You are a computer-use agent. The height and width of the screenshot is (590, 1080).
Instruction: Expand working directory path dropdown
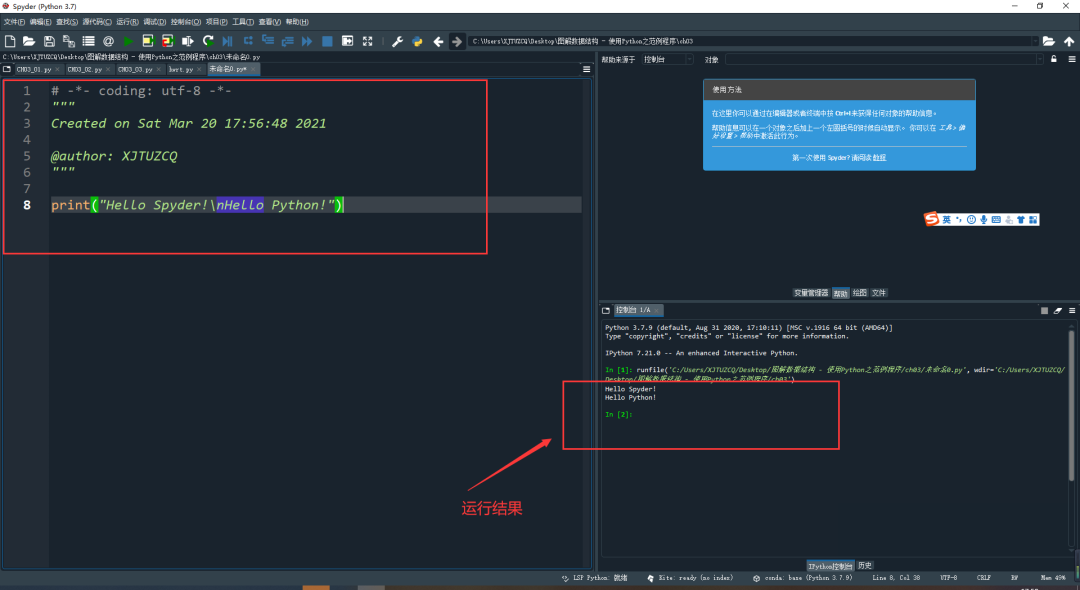[x=1035, y=41]
